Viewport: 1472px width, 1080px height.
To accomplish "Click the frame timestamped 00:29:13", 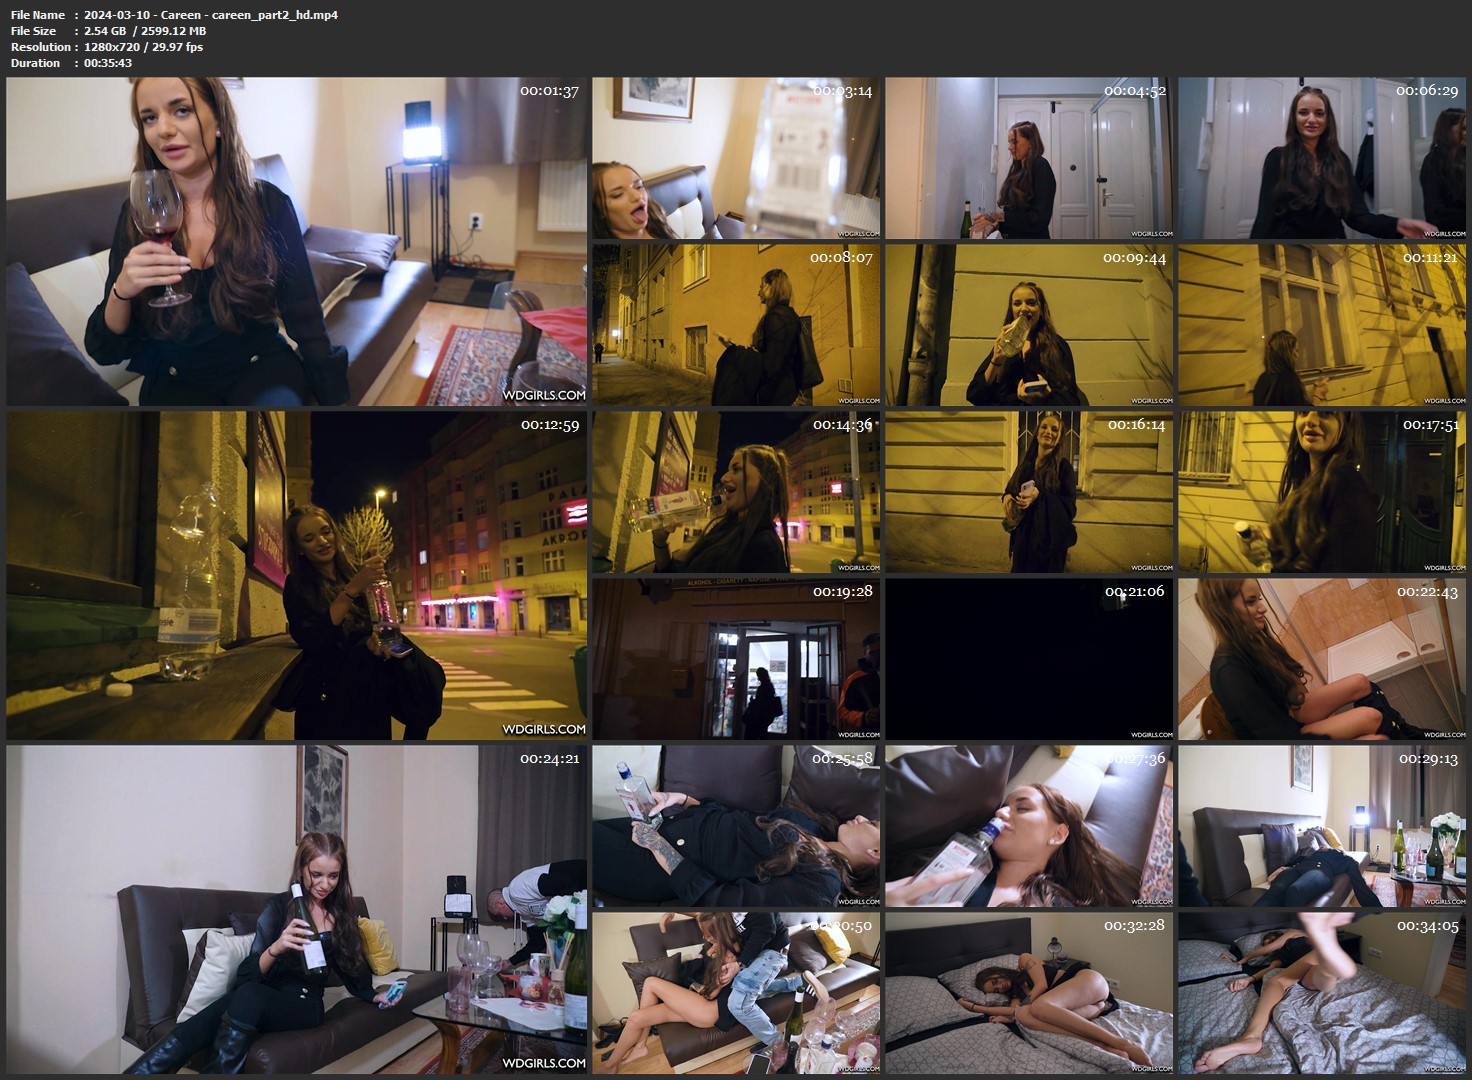I will pos(1321,826).
